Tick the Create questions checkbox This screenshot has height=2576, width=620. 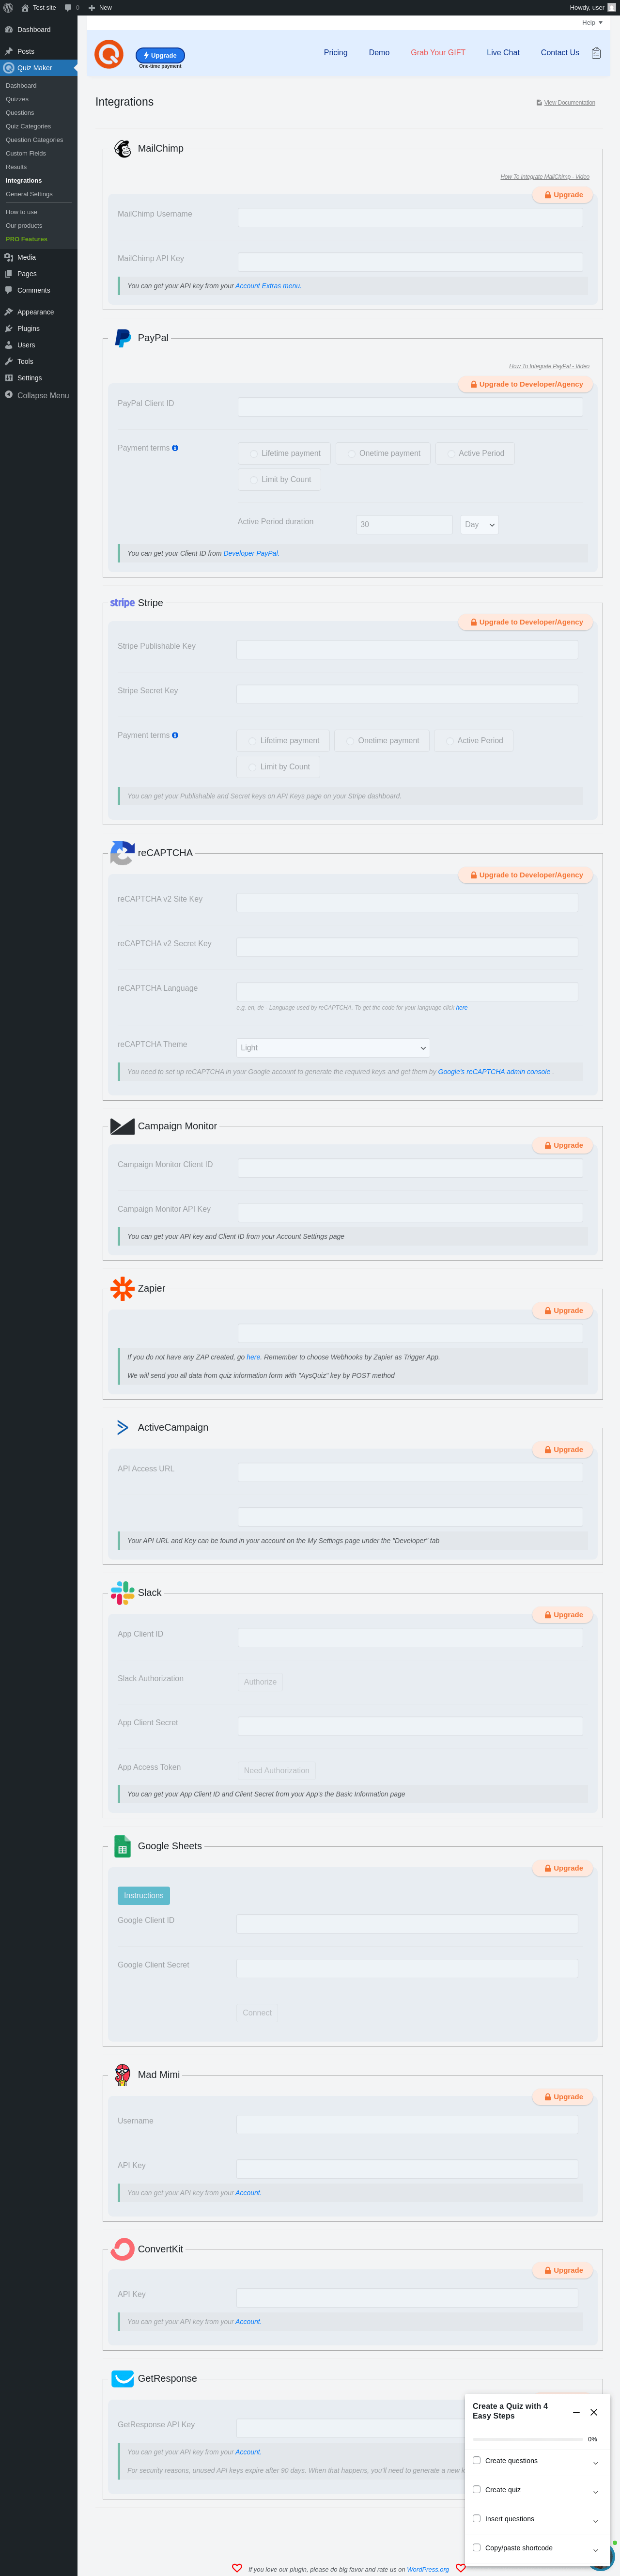[476, 2460]
